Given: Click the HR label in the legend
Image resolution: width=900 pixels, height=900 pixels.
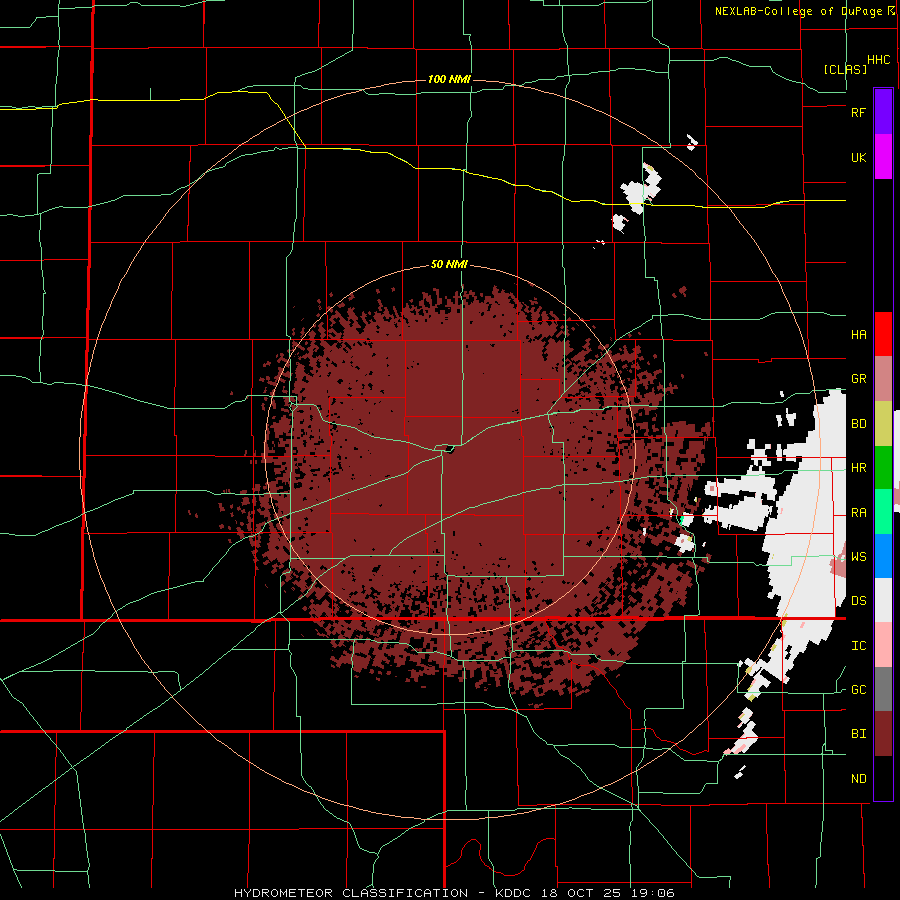Looking at the screenshot, I should [858, 468].
